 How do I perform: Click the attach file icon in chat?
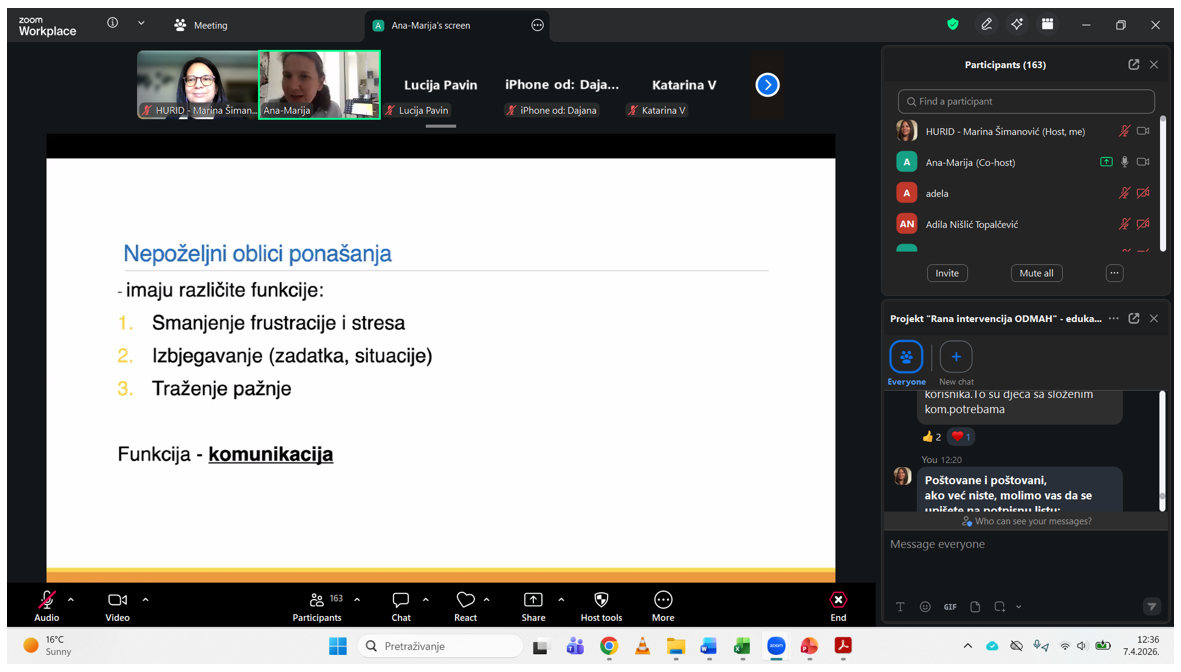(x=975, y=607)
